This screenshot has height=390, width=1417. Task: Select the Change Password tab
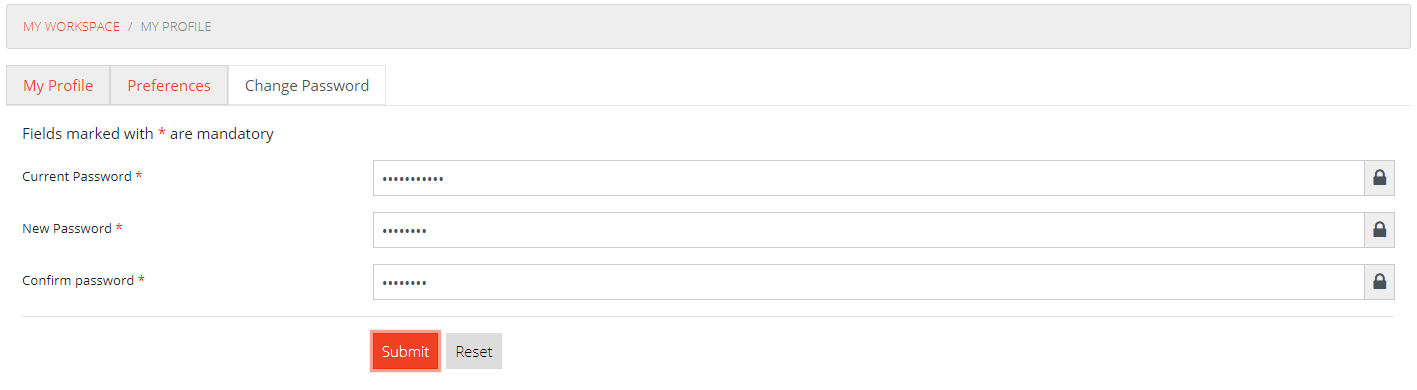coord(307,86)
